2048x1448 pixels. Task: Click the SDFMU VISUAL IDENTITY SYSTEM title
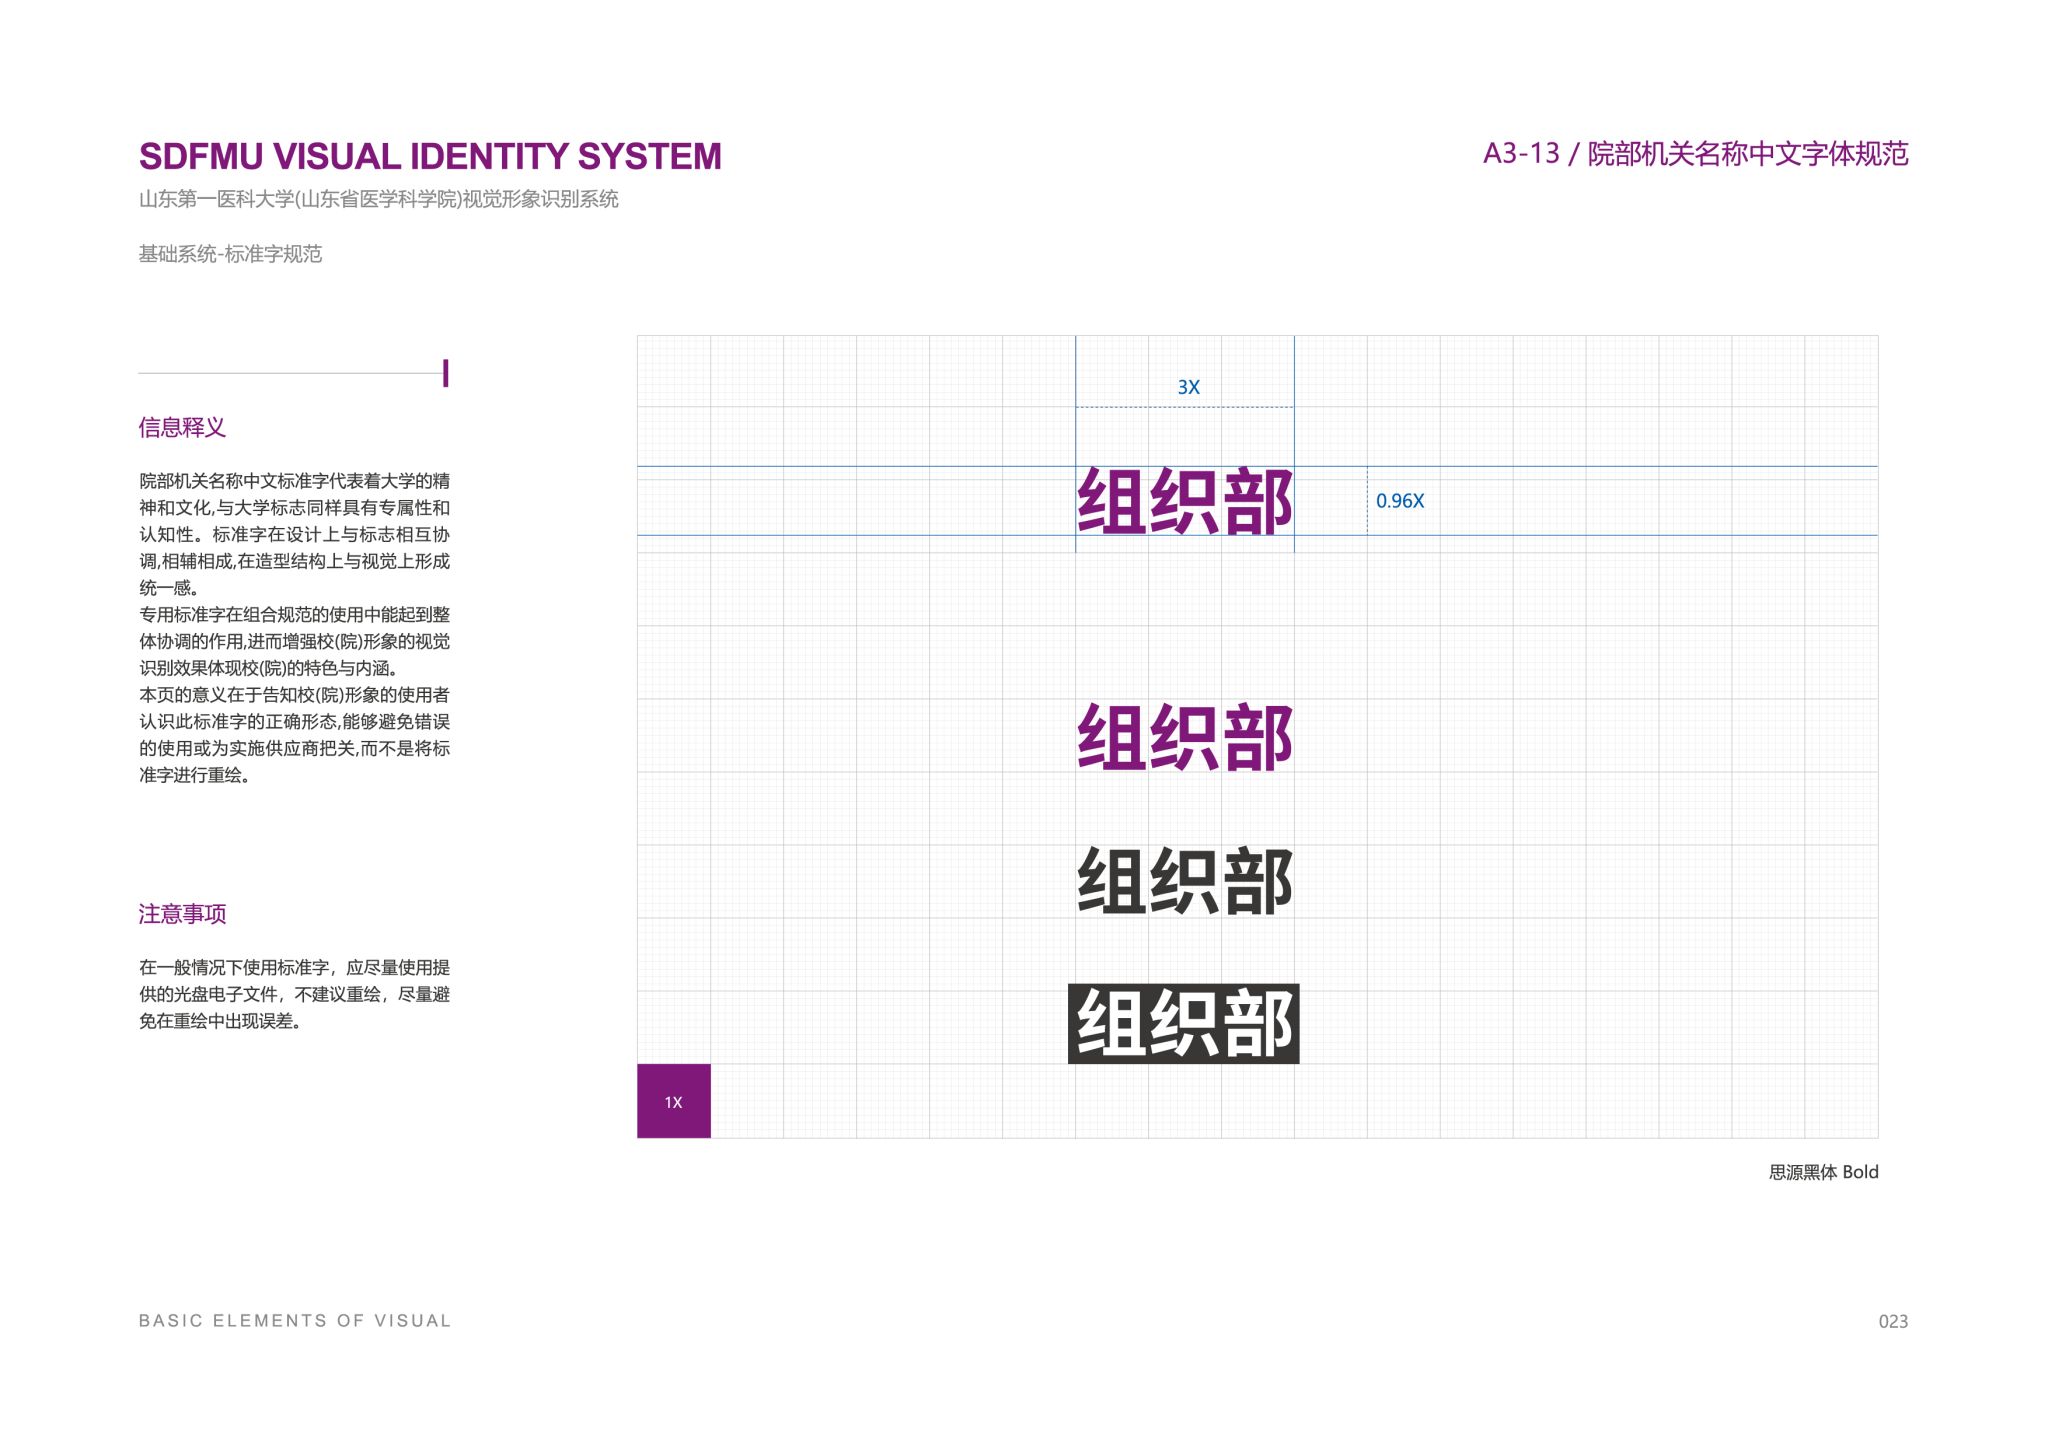tap(430, 157)
